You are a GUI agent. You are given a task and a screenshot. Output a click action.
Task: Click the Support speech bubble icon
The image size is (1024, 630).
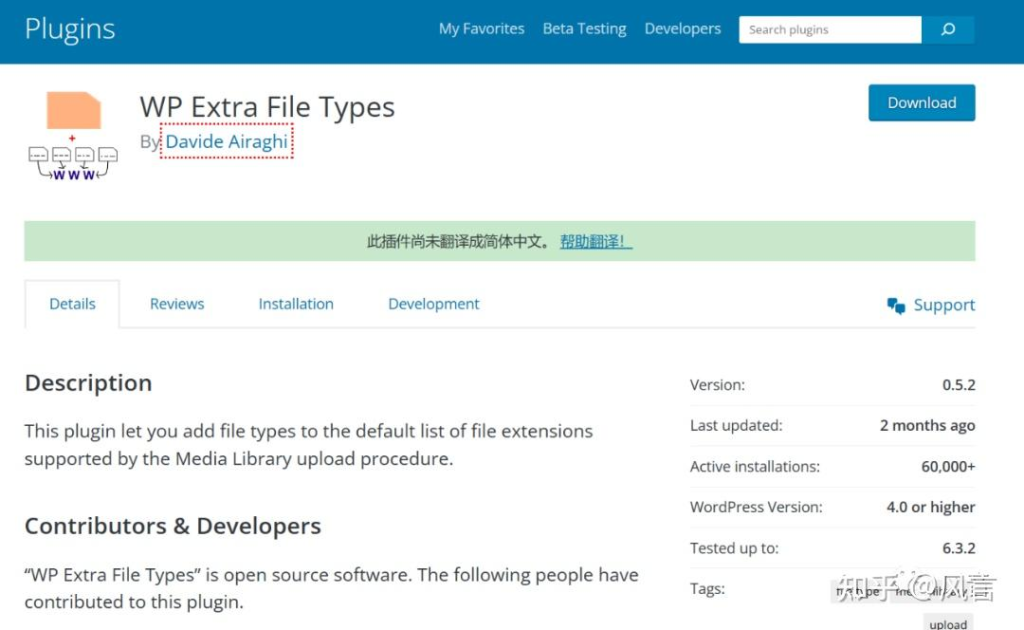[x=896, y=305]
